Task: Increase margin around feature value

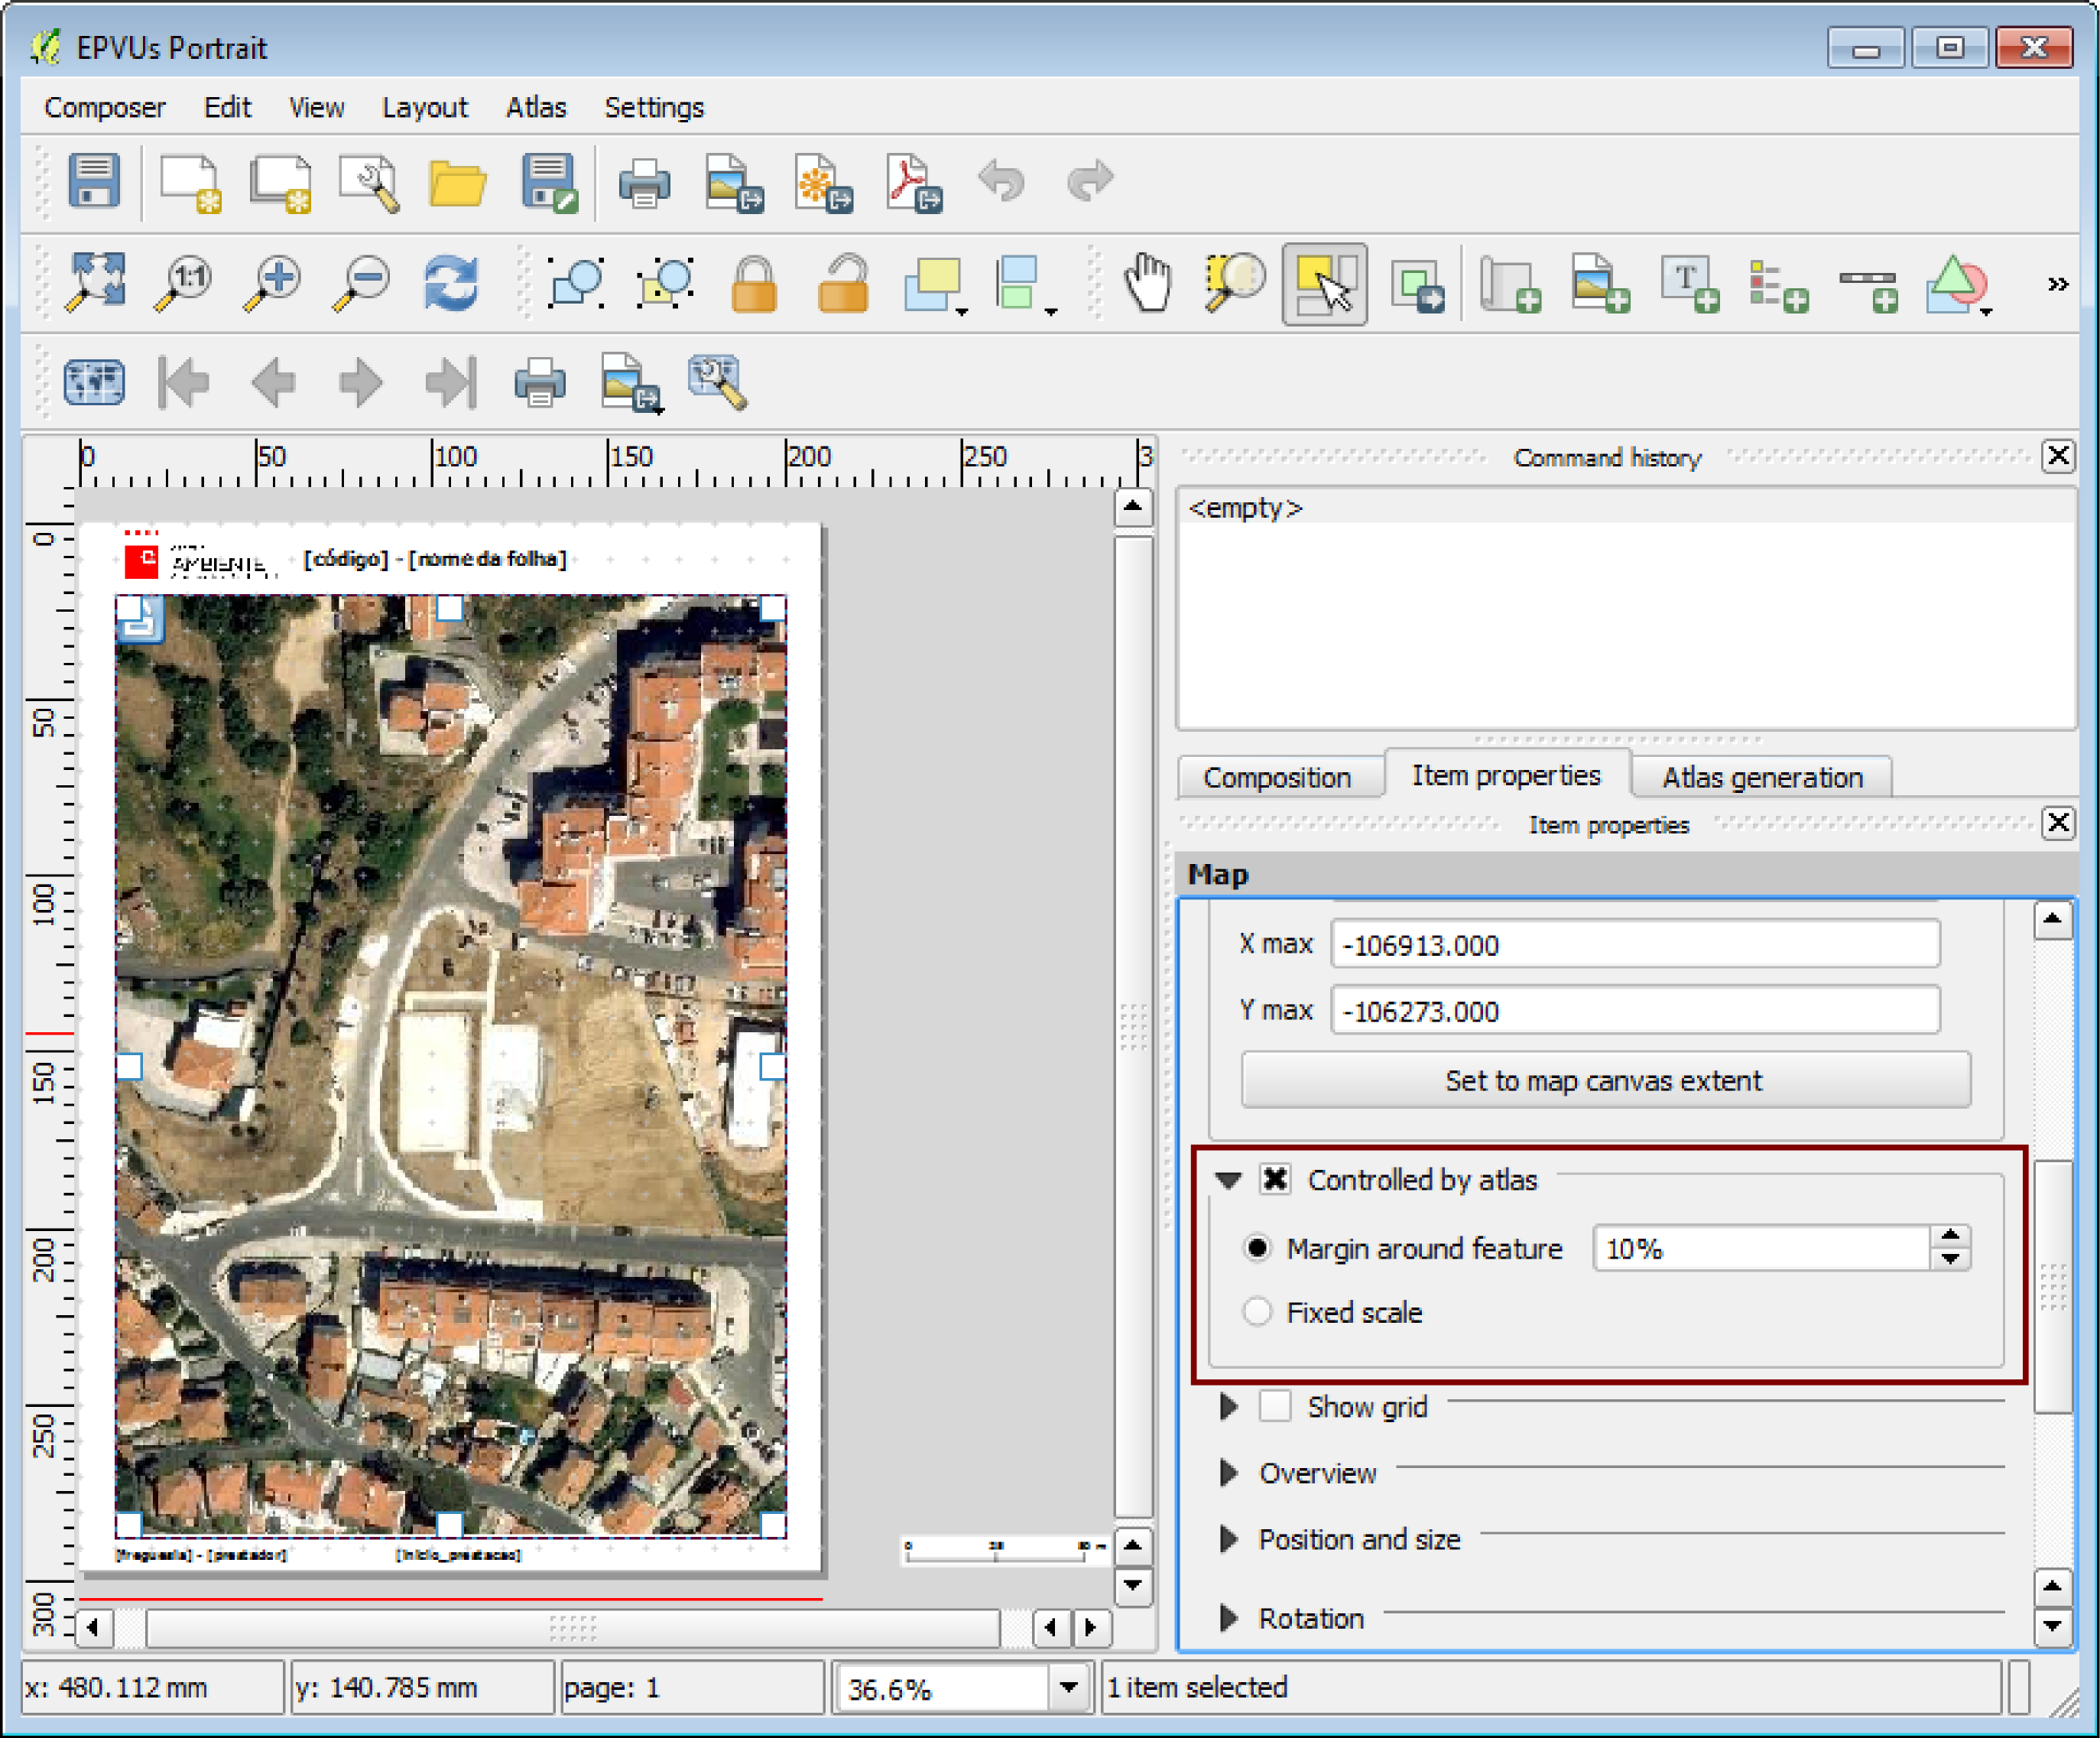Action: (x=1950, y=1236)
